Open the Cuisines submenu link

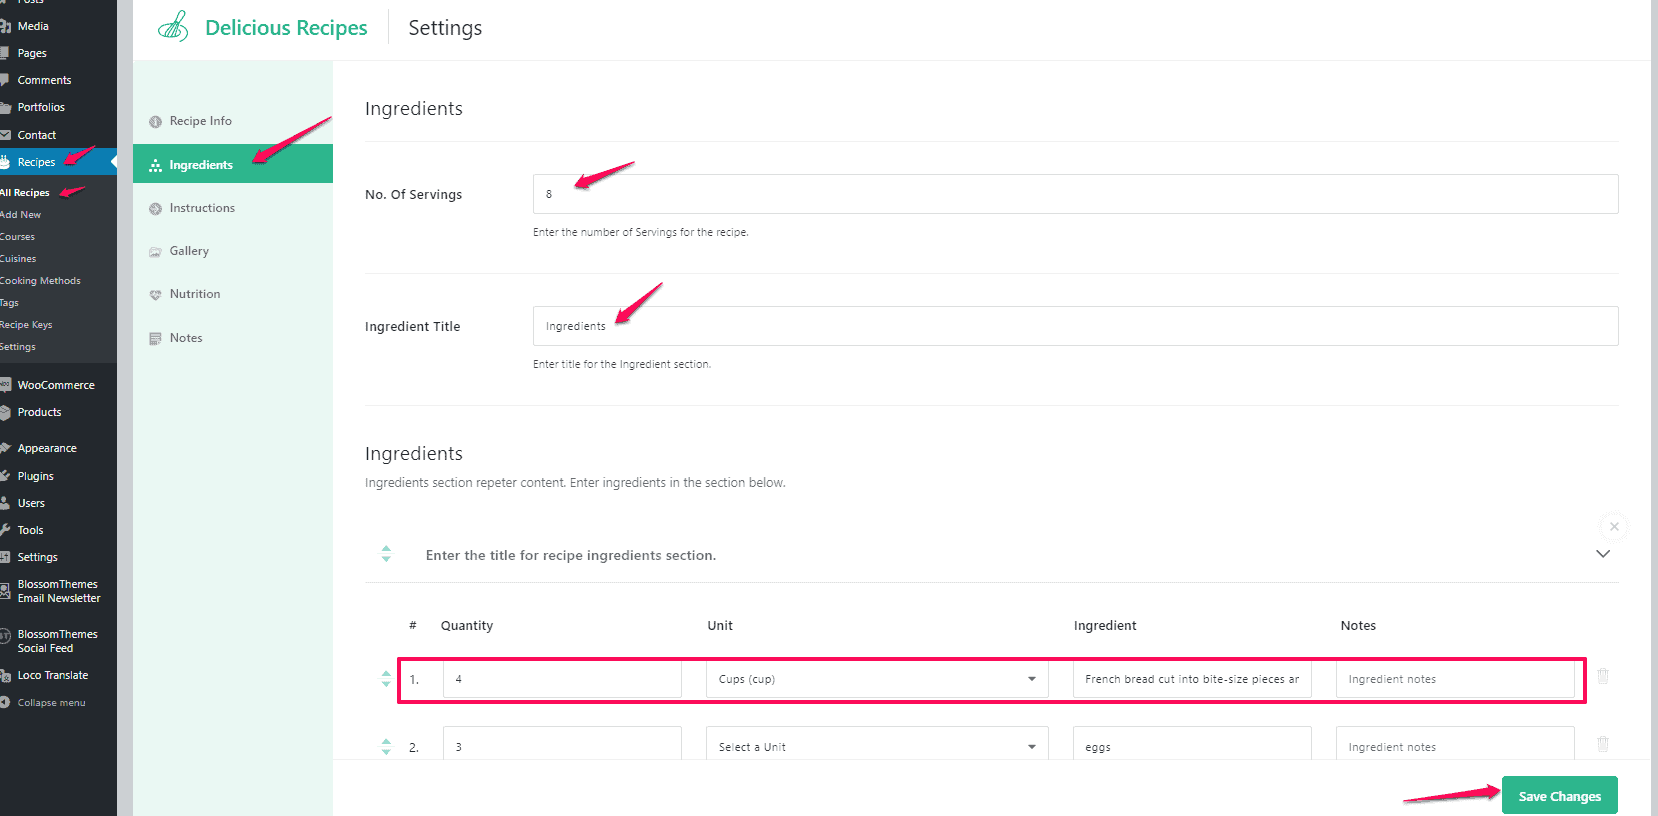click(x=18, y=259)
